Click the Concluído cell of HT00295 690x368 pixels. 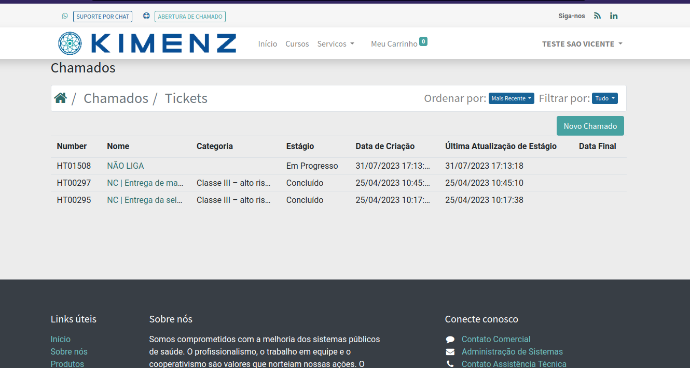click(305, 200)
